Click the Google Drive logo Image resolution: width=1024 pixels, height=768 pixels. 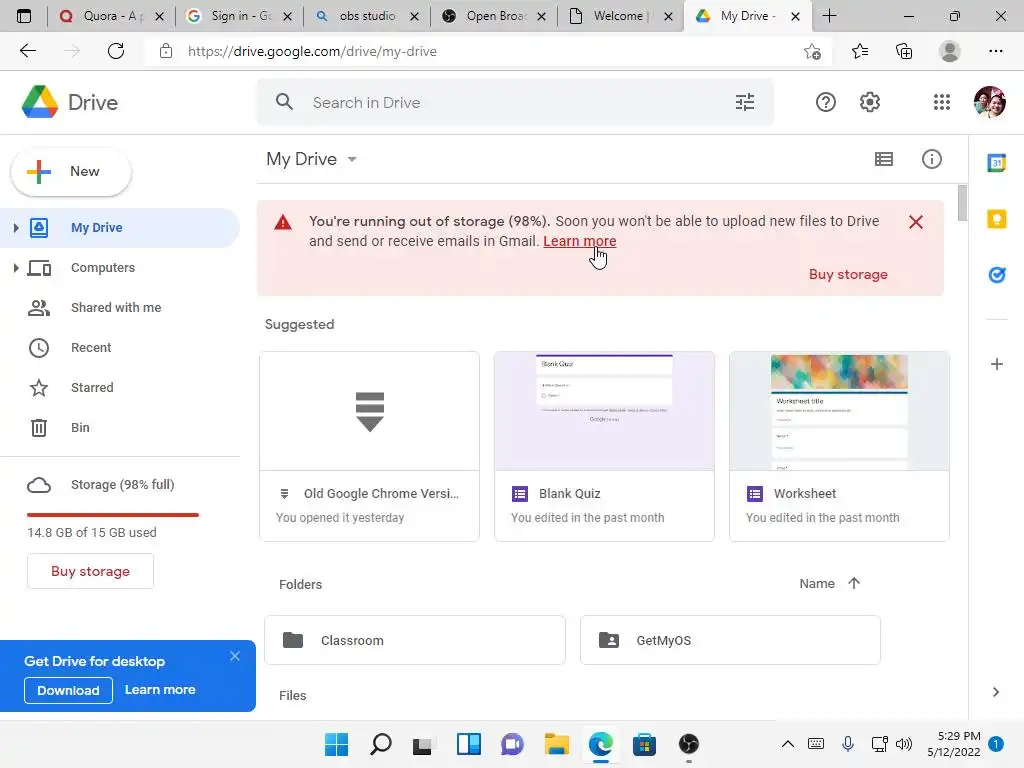[40, 102]
